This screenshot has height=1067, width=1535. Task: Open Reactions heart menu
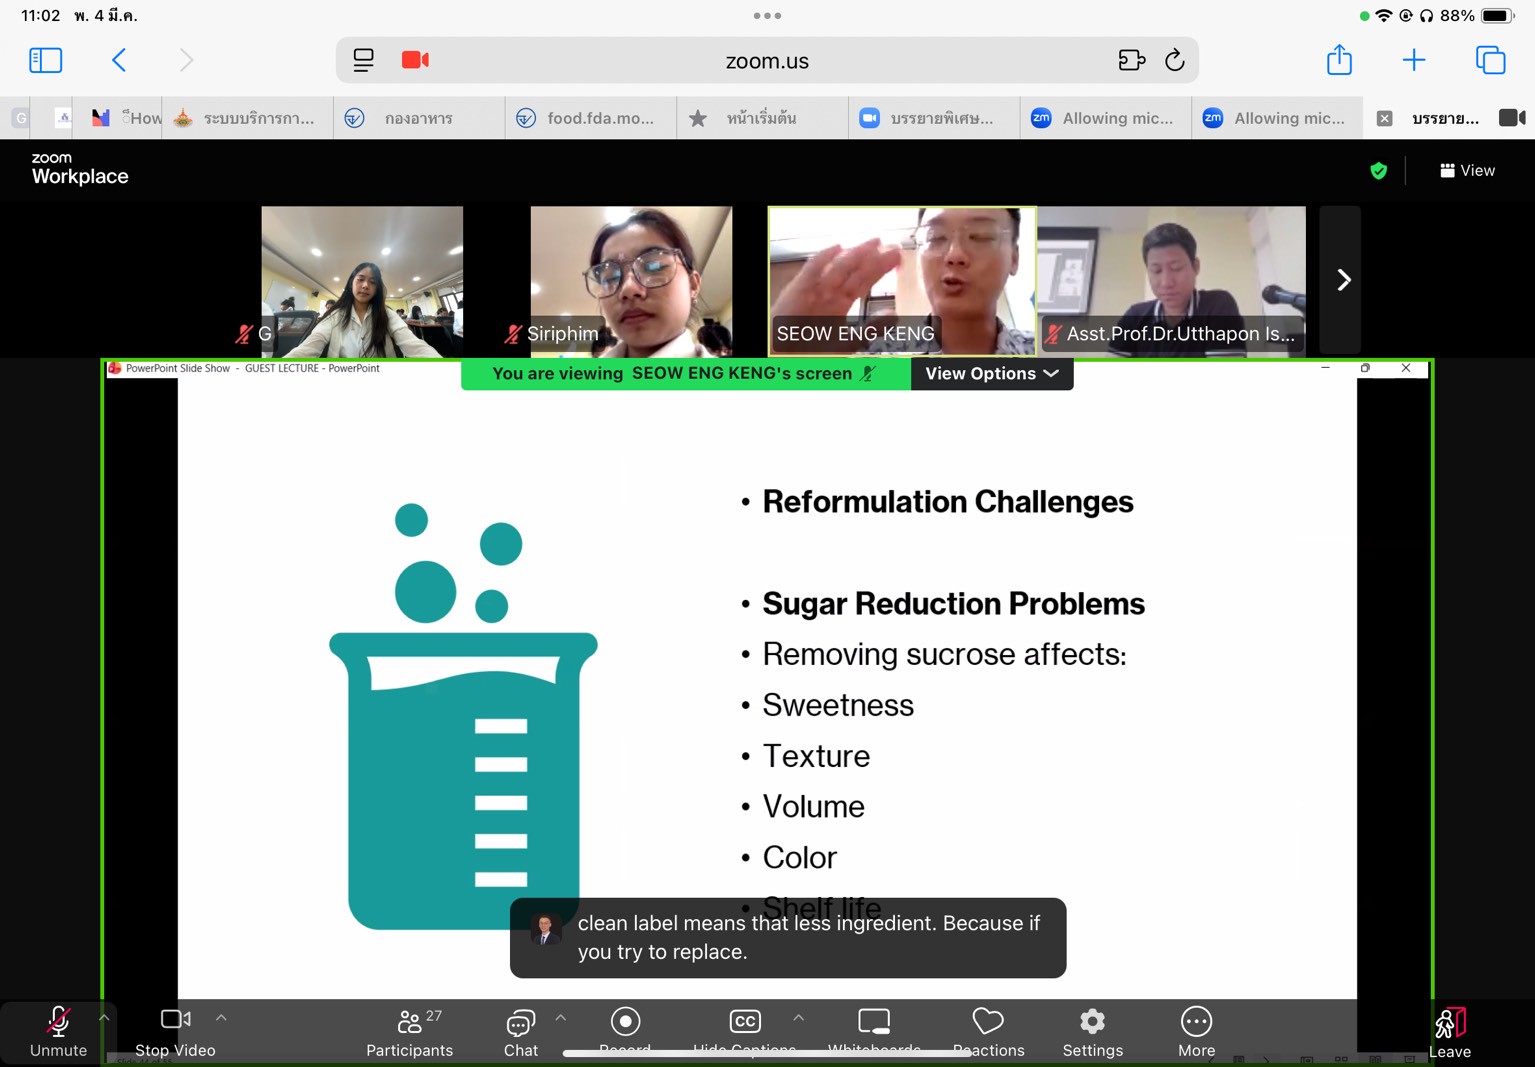988,1032
